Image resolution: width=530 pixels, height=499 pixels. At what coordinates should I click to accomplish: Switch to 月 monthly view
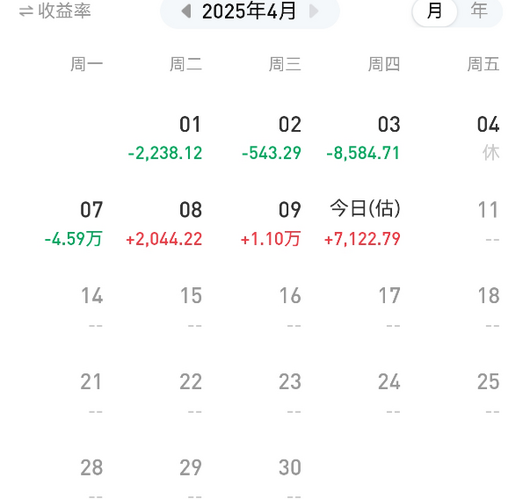434,11
